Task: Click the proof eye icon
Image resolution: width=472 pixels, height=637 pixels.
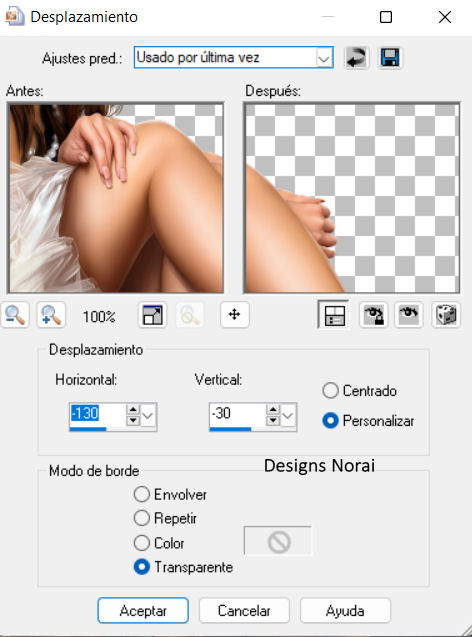Action: point(409,315)
